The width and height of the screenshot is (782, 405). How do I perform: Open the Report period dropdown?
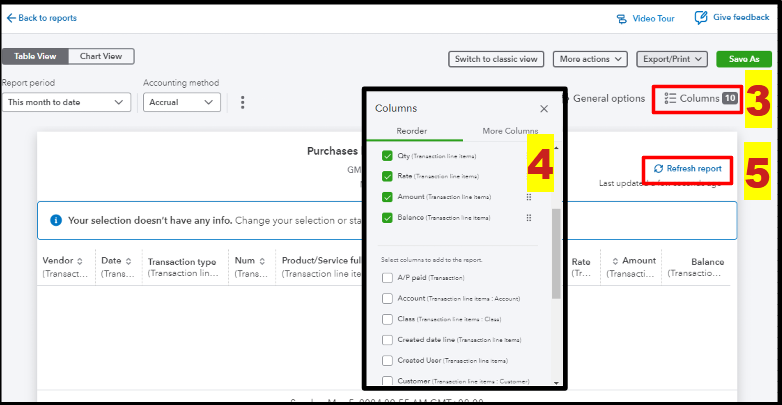point(66,102)
